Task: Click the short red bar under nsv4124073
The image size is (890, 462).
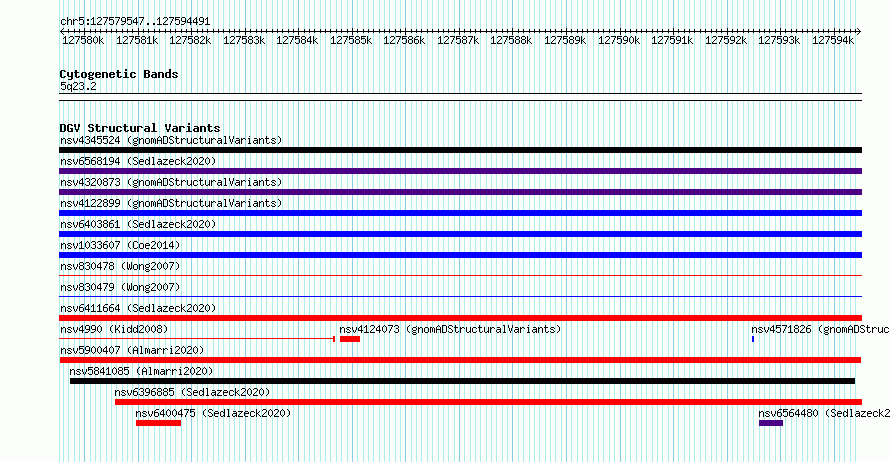Action: [350, 339]
